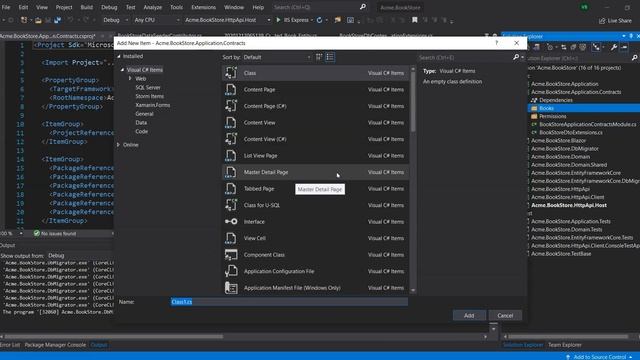
Task: Choose Class for U-SQL template
Action: pyautogui.click(x=315, y=205)
